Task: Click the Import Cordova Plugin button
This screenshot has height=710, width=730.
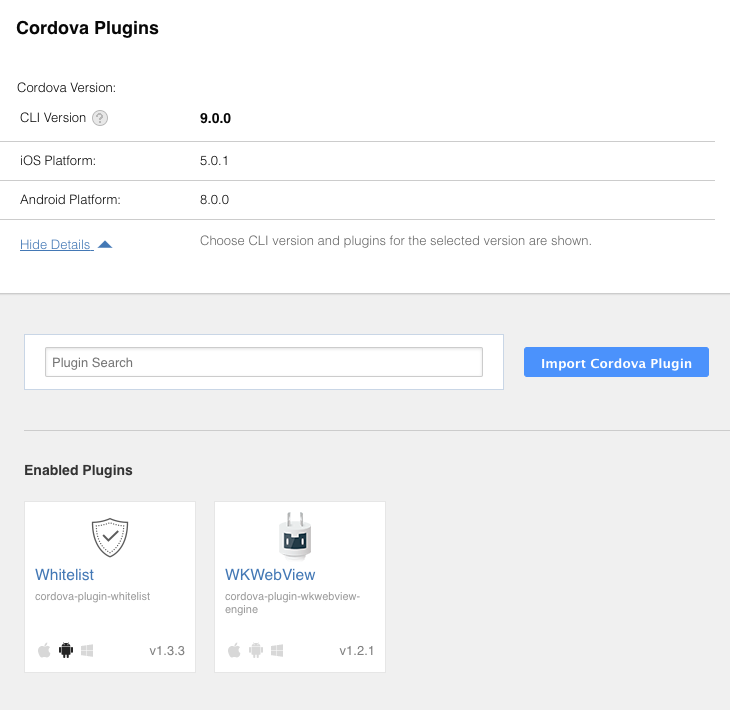Action: [x=616, y=362]
